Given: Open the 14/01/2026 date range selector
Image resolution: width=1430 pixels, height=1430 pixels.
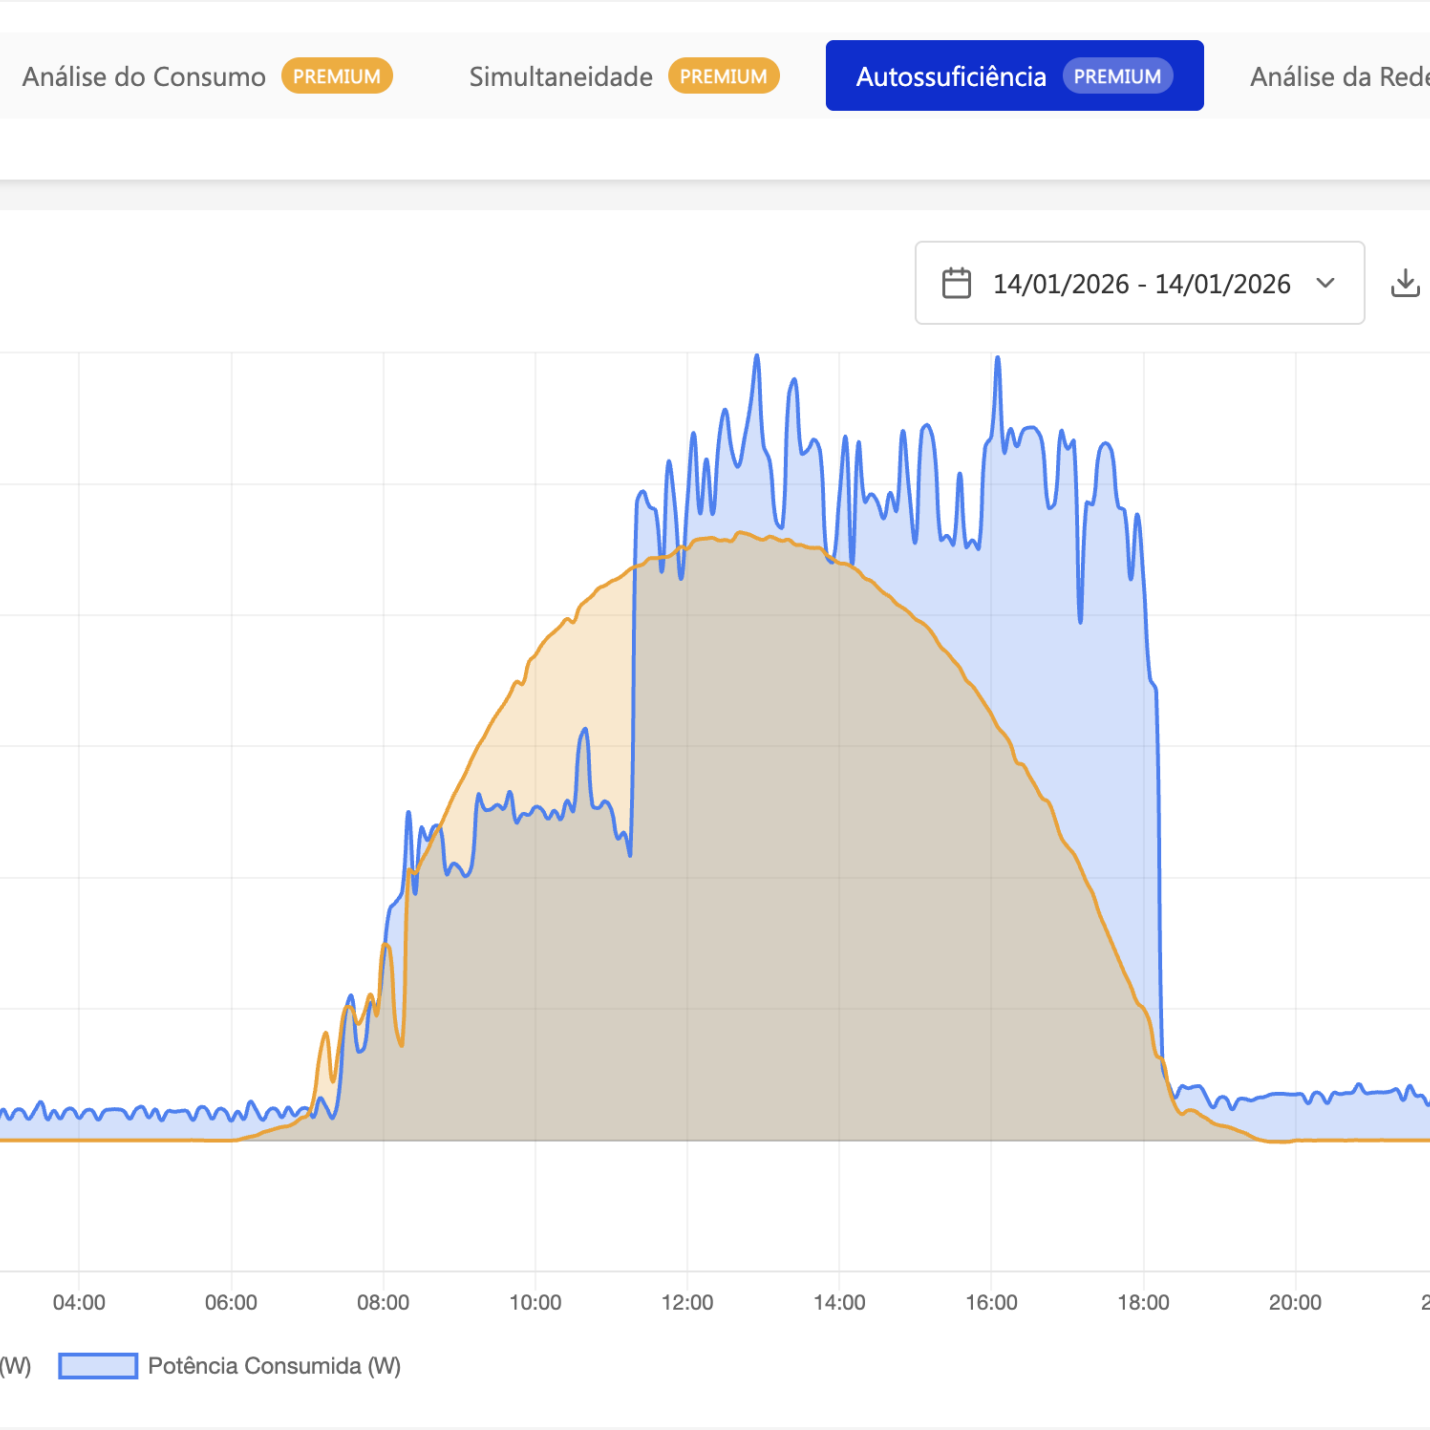Looking at the screenshot, I should pos(1140,283).
